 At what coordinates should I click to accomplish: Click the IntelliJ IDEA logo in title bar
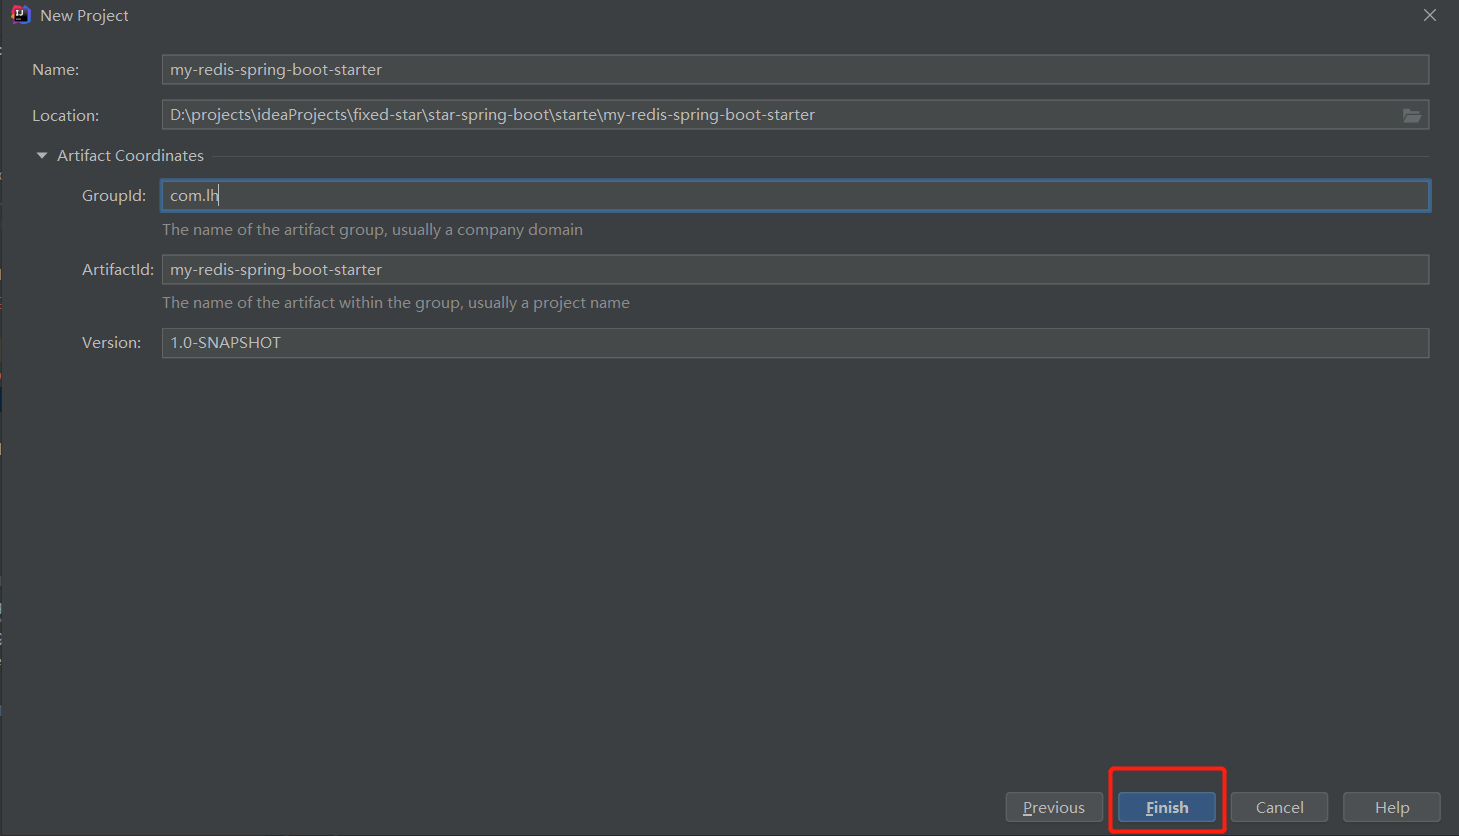(x=21, y=15)
